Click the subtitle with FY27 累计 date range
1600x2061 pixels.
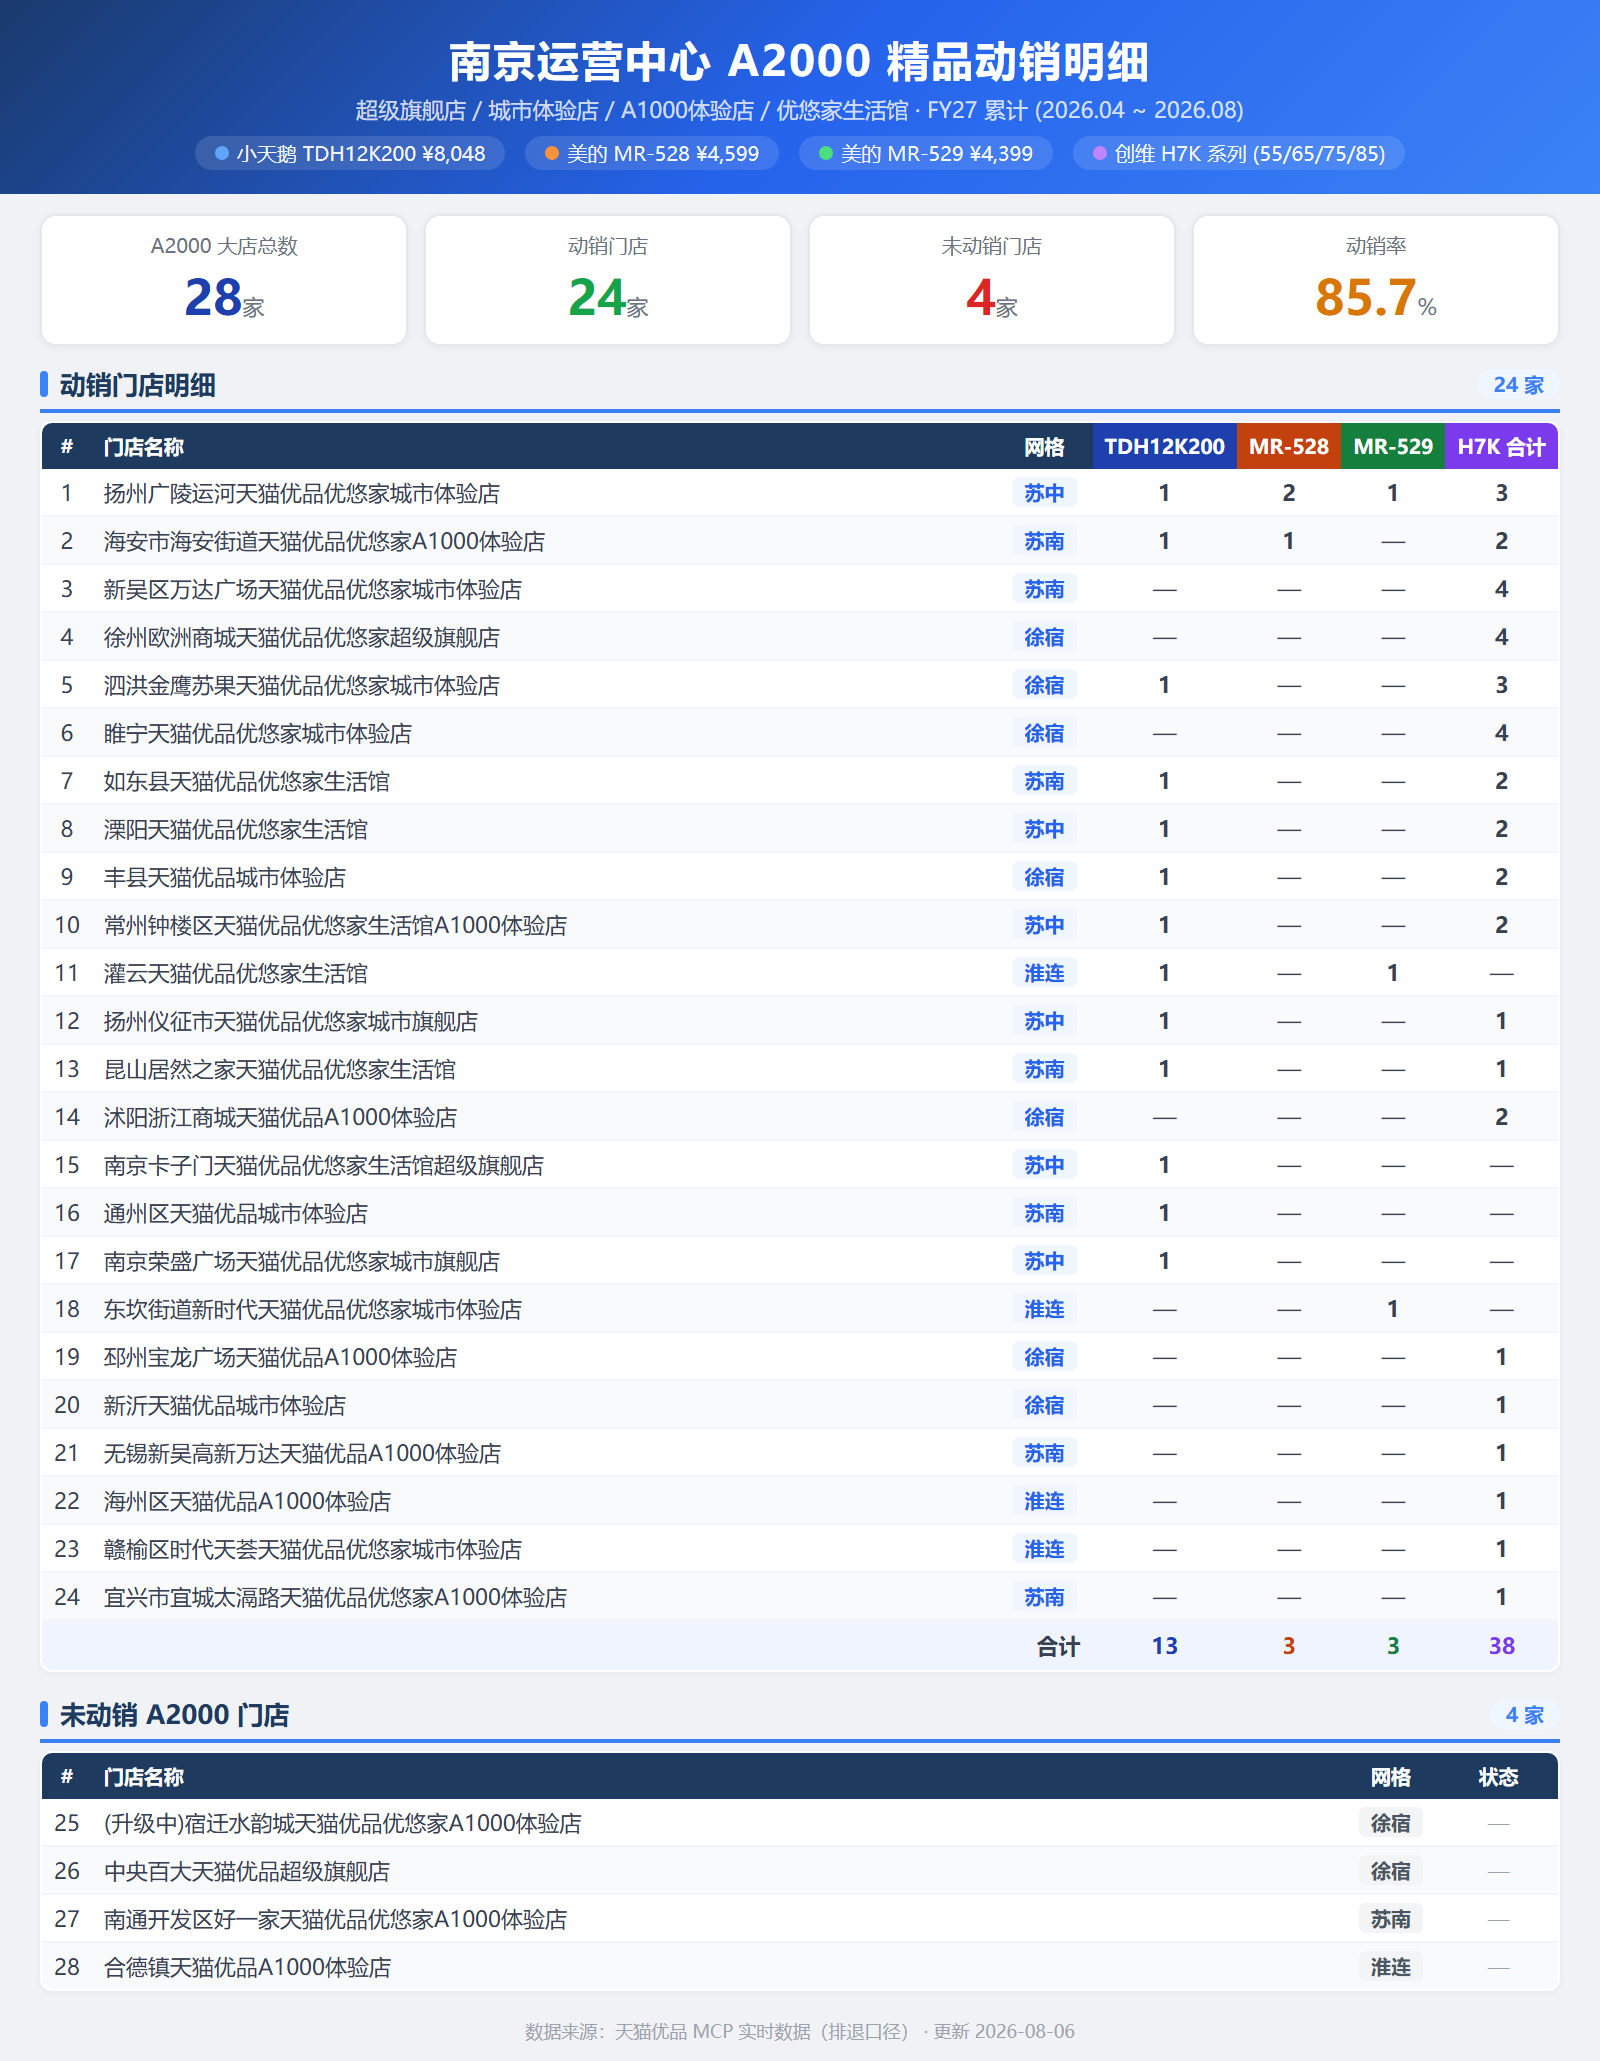[x=800, y=110]
